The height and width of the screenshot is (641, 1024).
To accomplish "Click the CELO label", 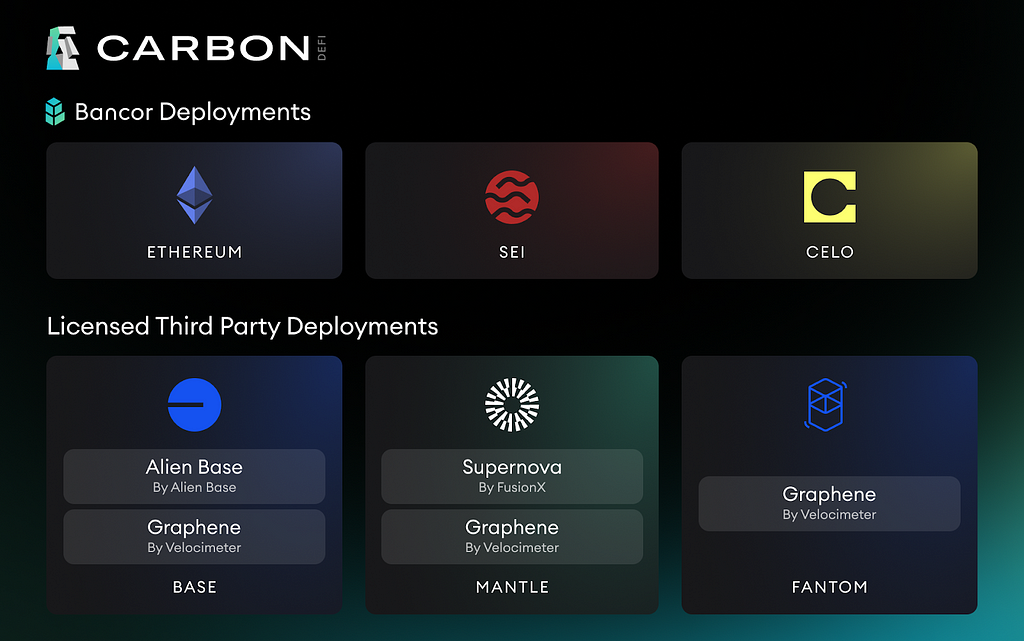I will [829, 252].
